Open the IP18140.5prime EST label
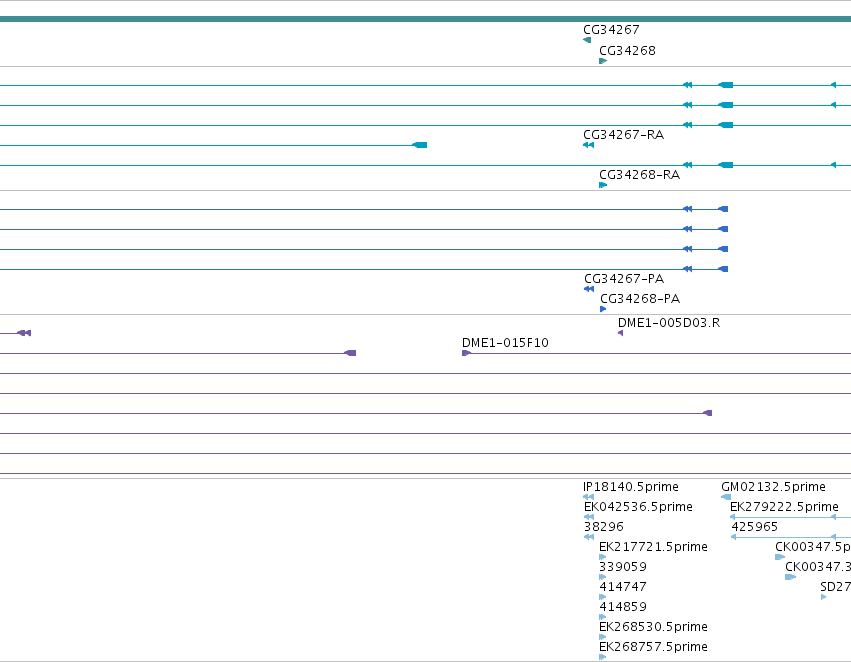The height and width of the screenshot is (662, 851). pos(631,487)
